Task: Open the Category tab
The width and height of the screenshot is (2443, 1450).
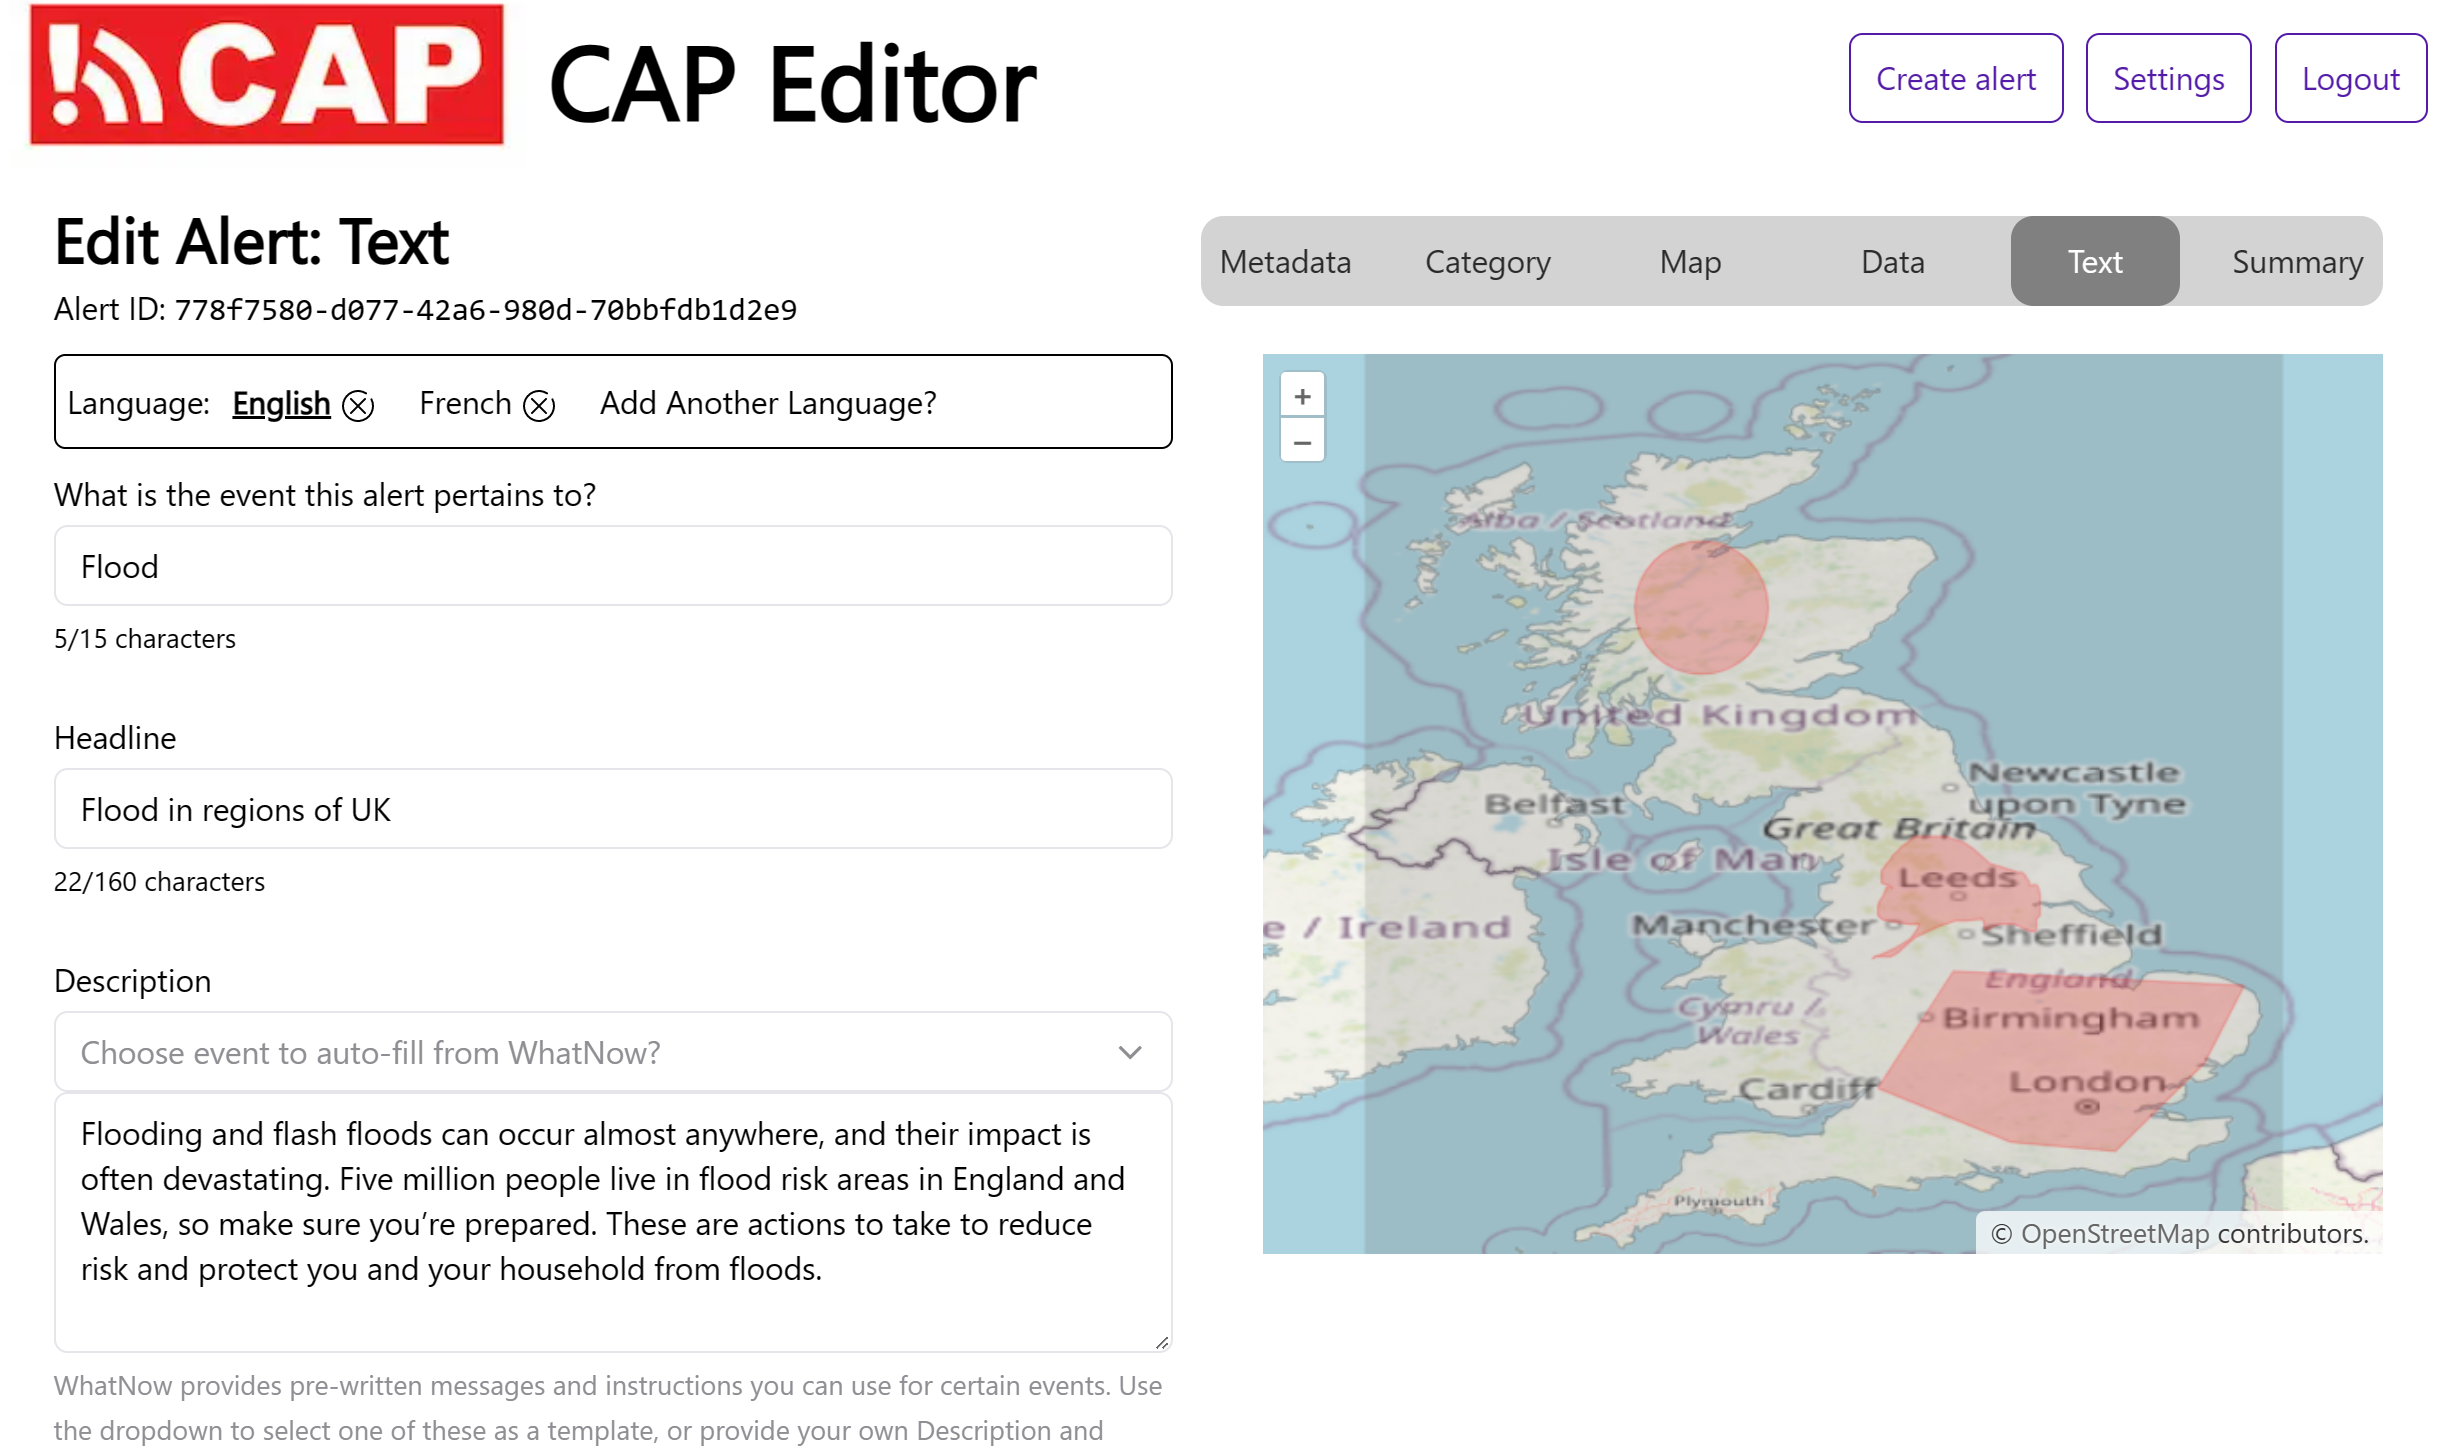Action: coord(1486,261)
